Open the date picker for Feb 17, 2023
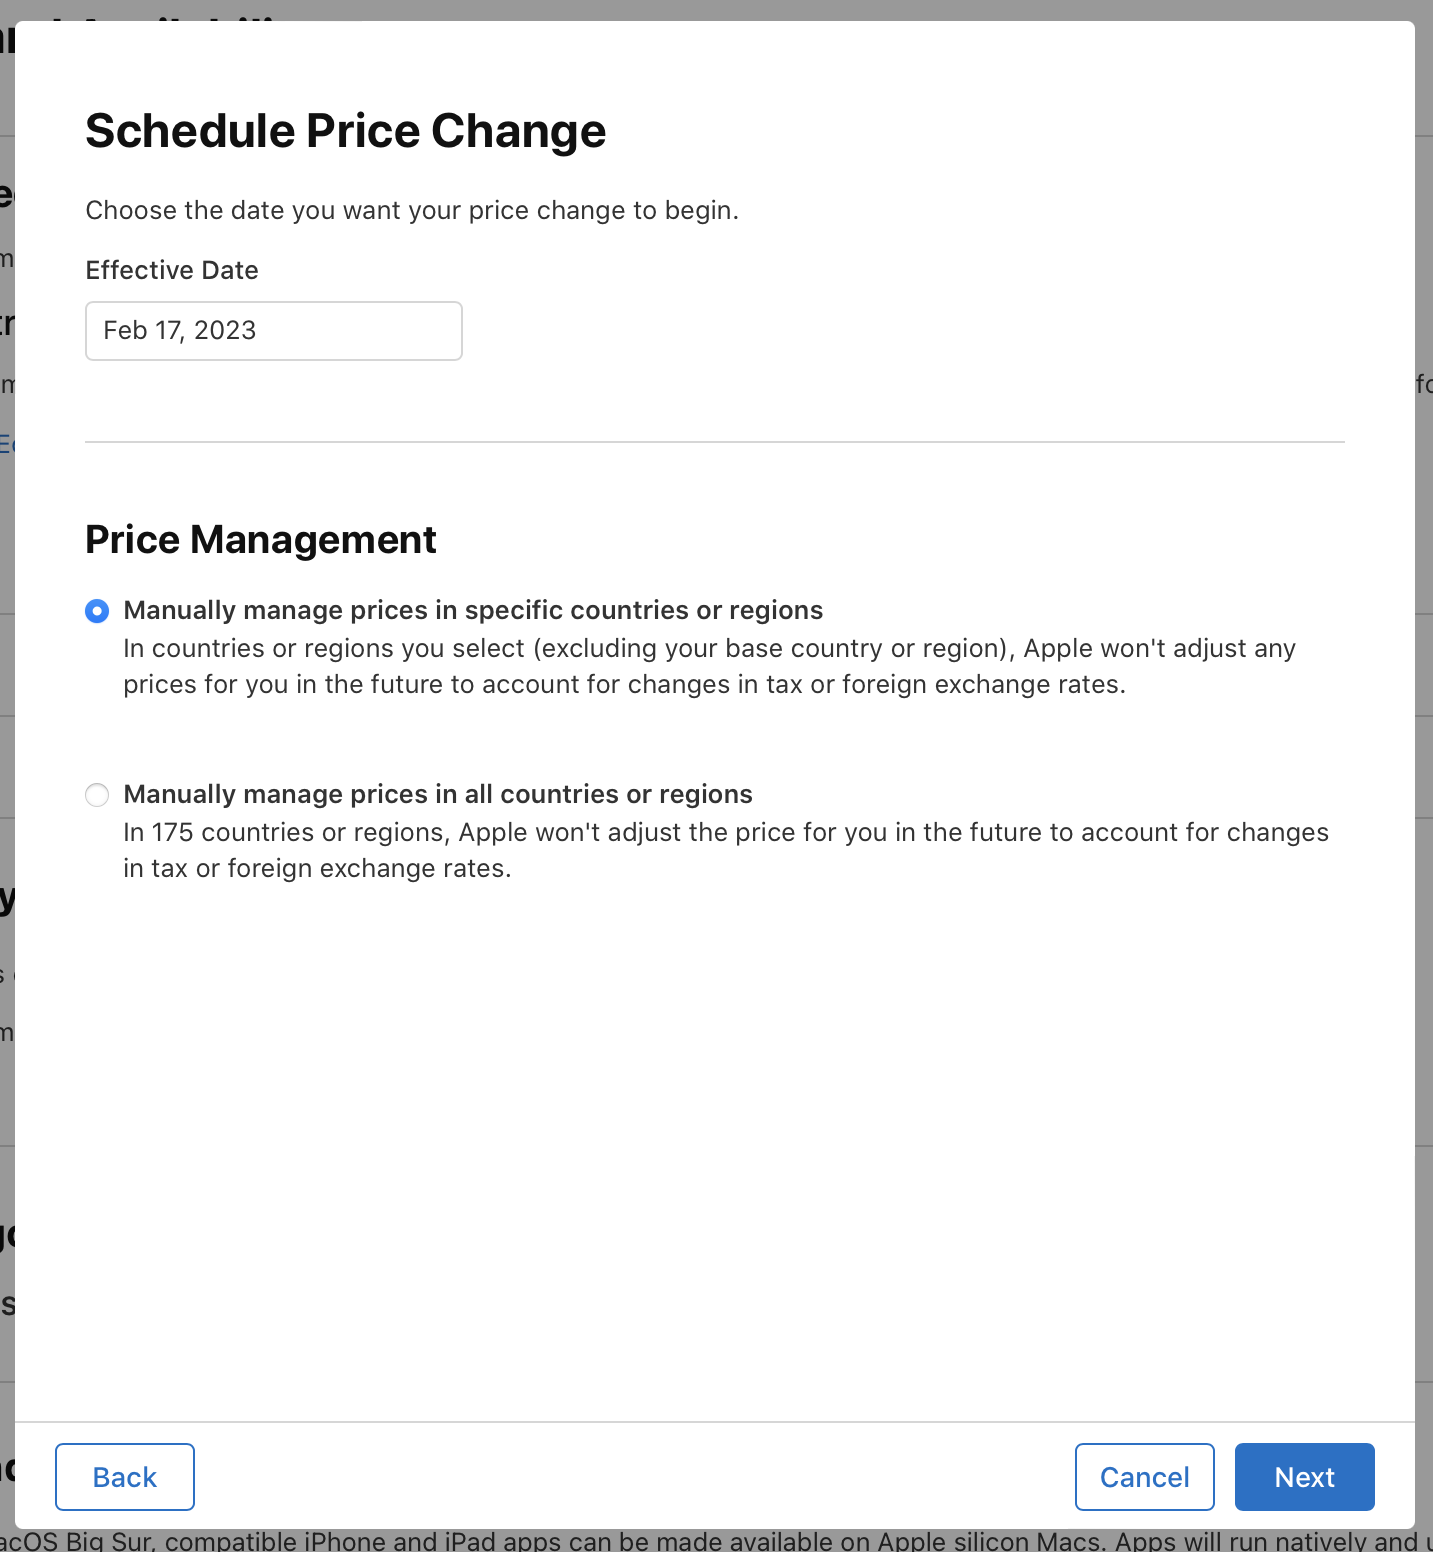The width and height of the screenshot is (1433, 1552). (x=273, y=330)
